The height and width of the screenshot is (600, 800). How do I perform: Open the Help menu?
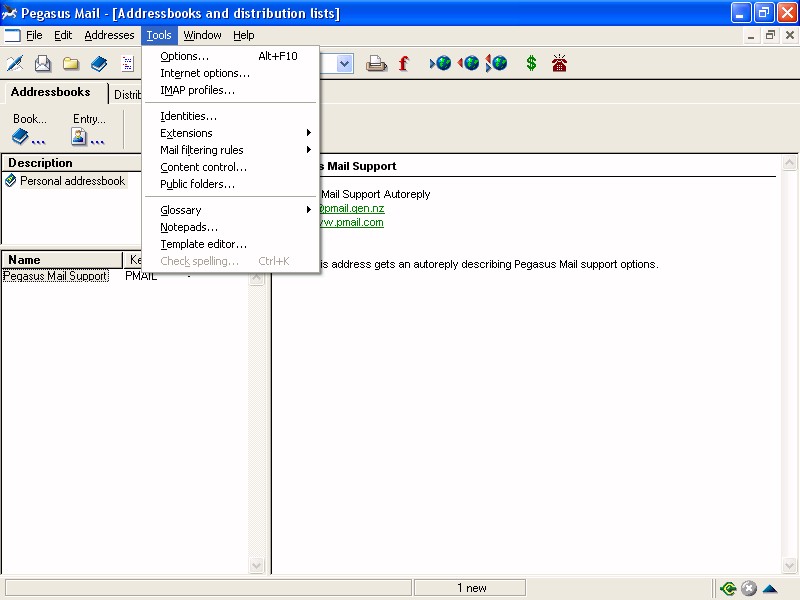tap(243, 35)
